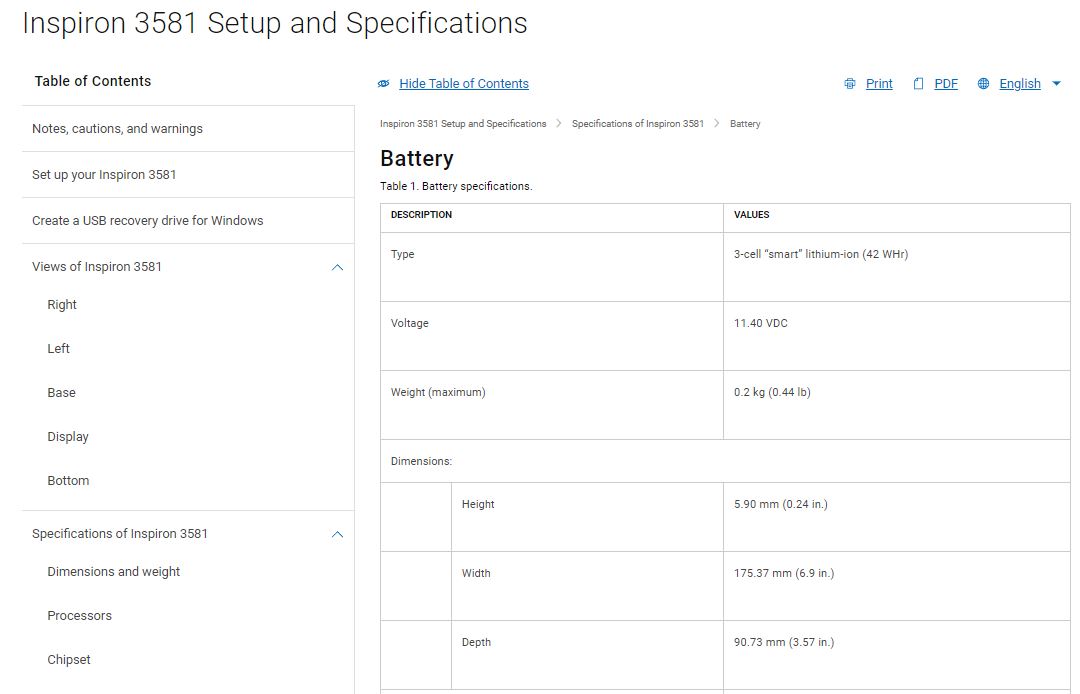Screen dimensions: 1080x694
Task: Click the 175.37 mm (6.9 in.) value
Action: click(x=784, y=574)
